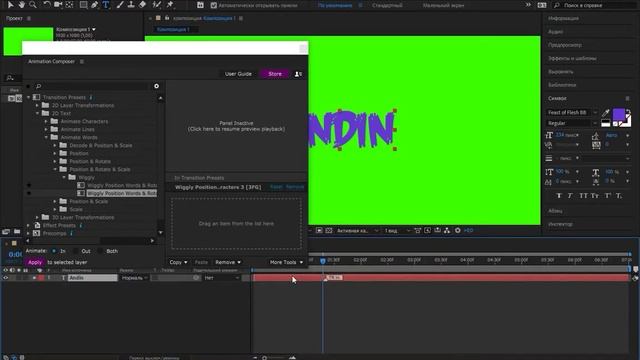This screenshot has height=360, width=640.
Task: Click Animation Composer settings gear icon
Action: click(x=156, y=86)
